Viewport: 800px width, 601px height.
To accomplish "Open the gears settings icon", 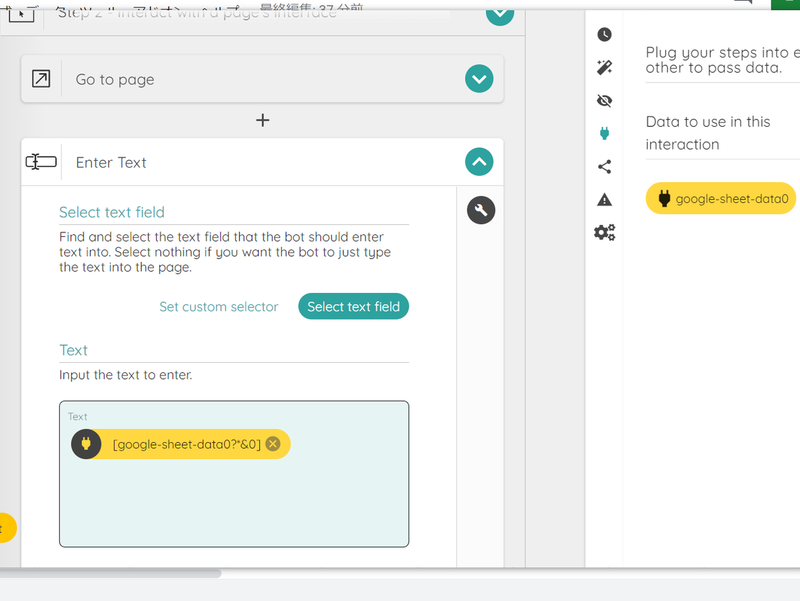I will click(x=604, y=233).
